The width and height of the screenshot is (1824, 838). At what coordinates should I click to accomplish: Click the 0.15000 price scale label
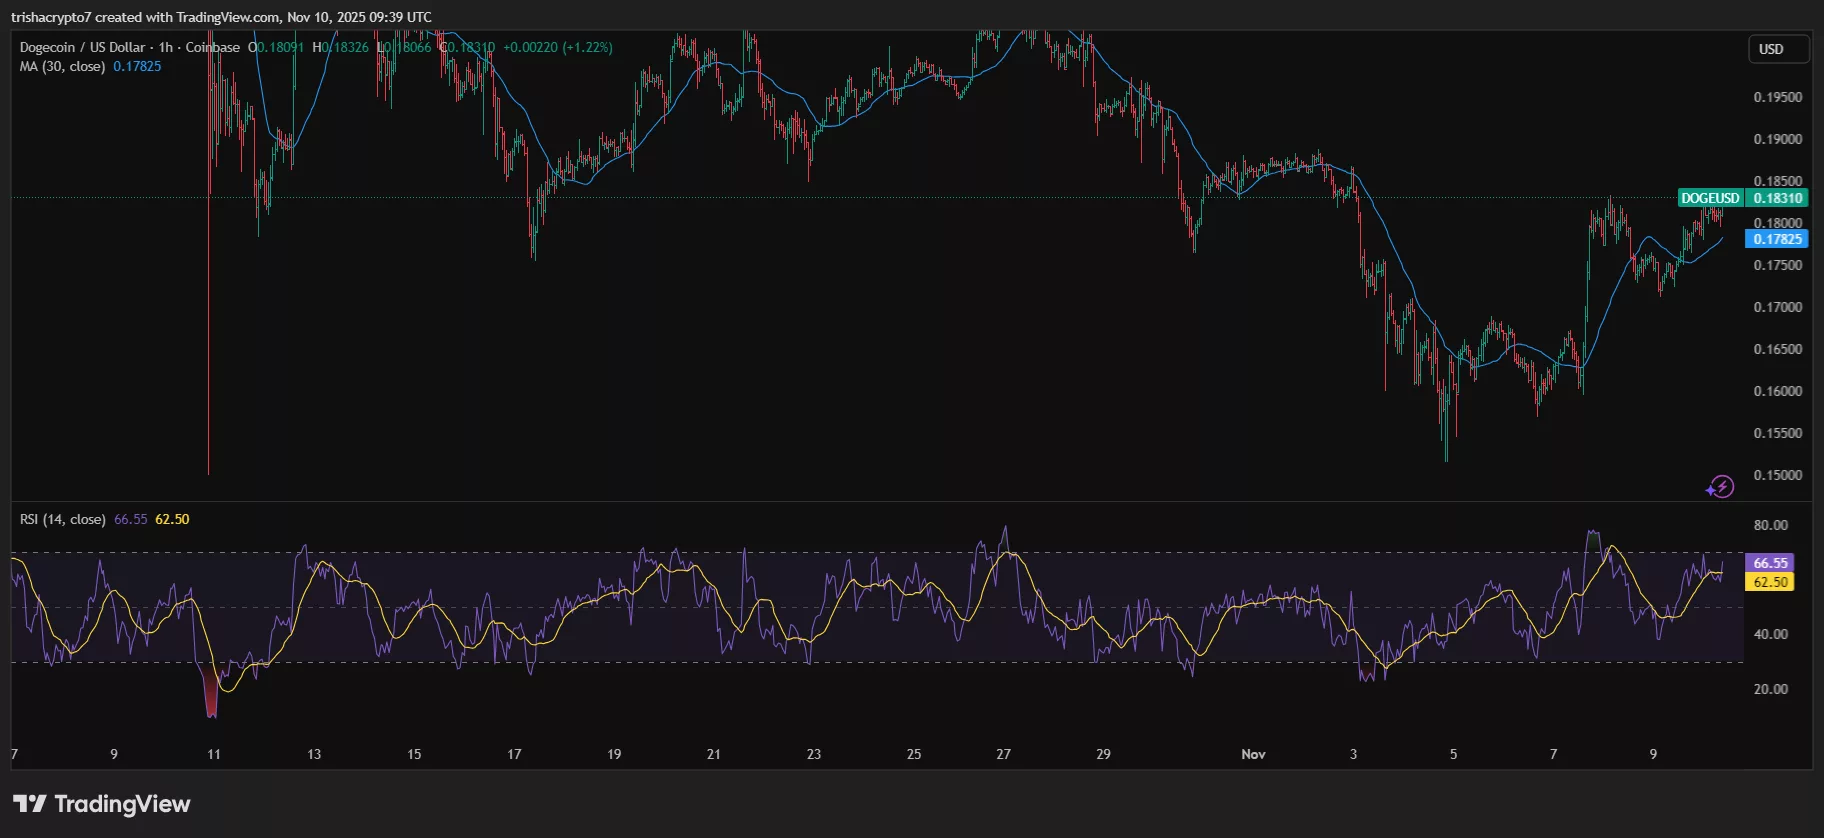pyautogui.click(x=1777, y=475)
